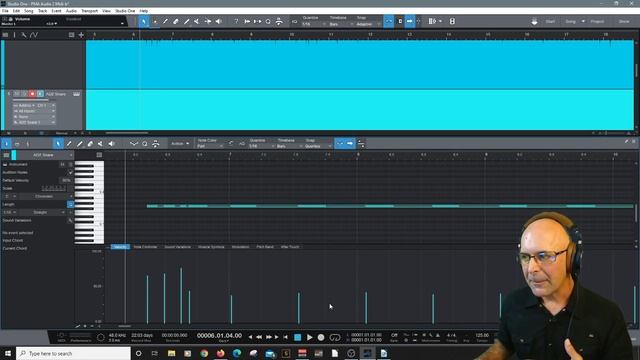Open the Song menu
This screenshot has width=640, height=360.
[29, 11]
